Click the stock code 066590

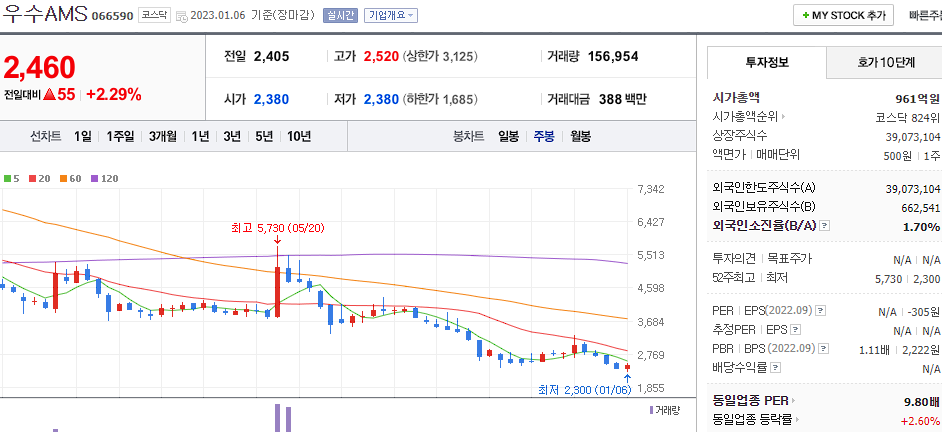pyautogui.click(x=112, y=16)
